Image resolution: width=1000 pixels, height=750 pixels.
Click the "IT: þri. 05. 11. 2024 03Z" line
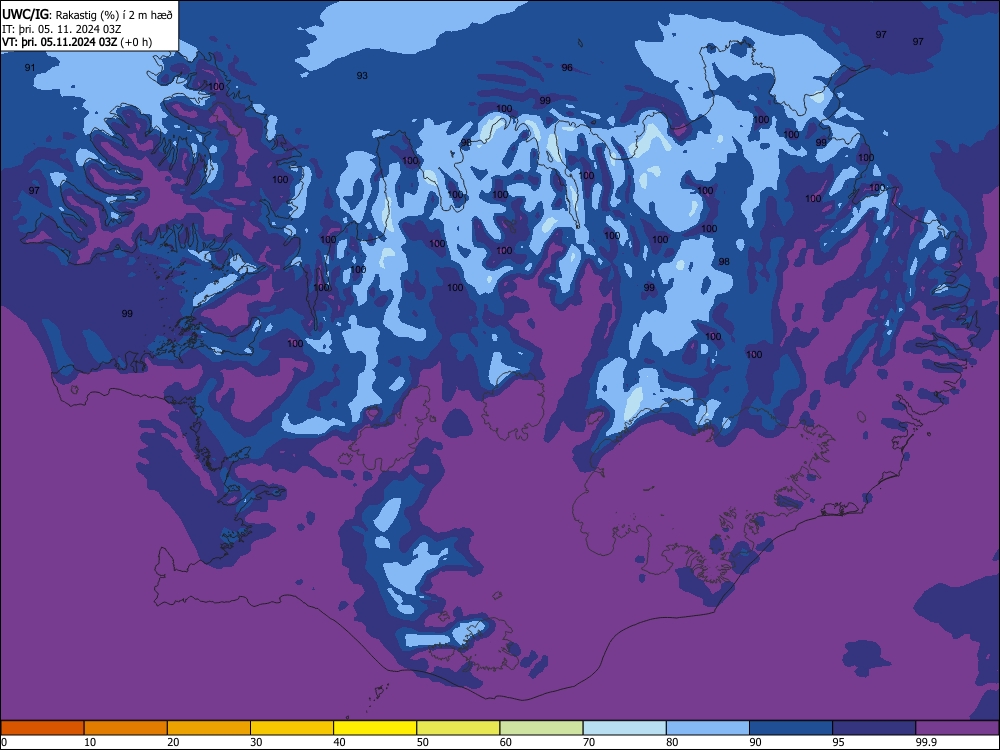coord(62,29)
